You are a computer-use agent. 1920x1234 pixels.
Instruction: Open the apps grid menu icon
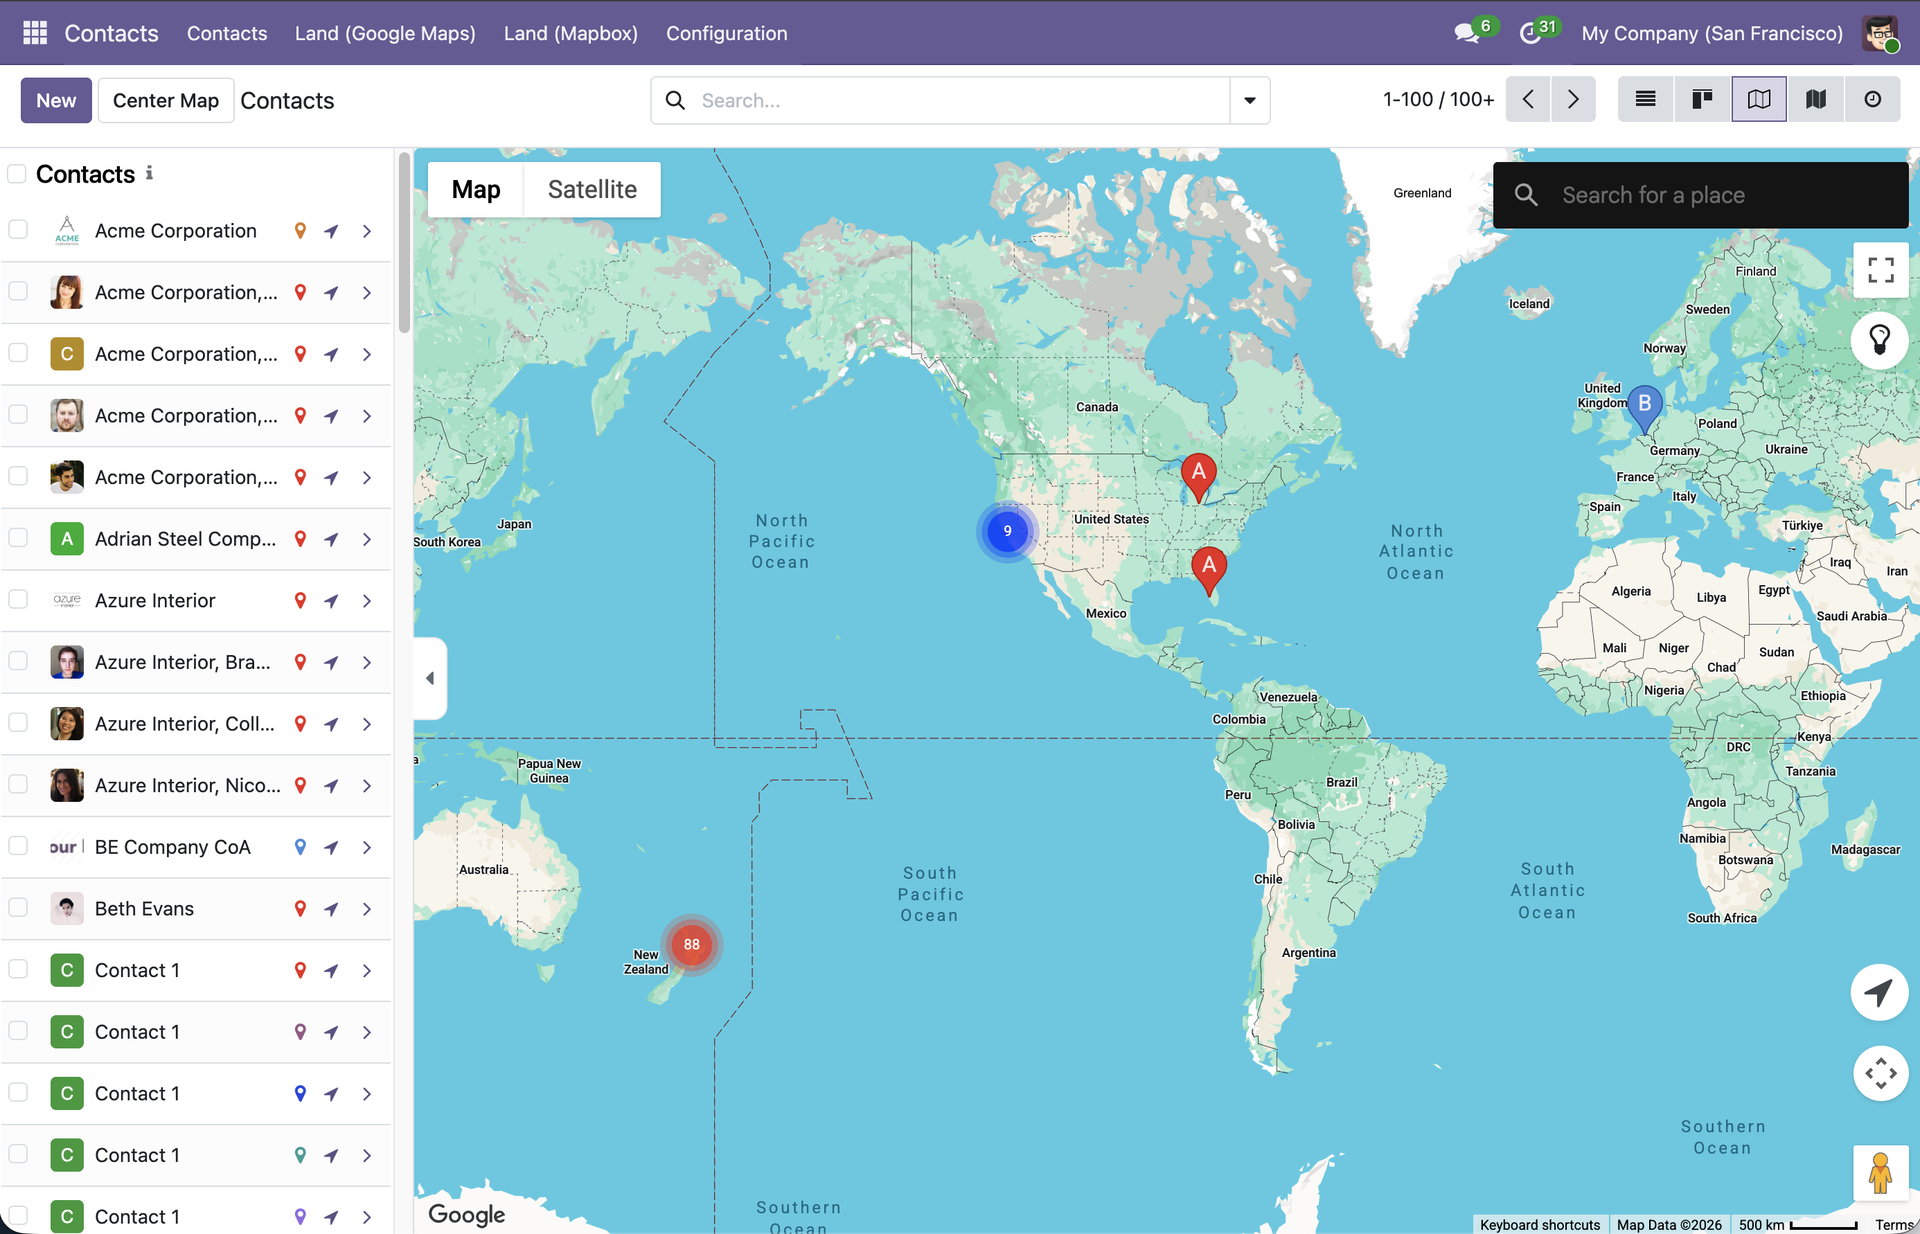[35, 33]
